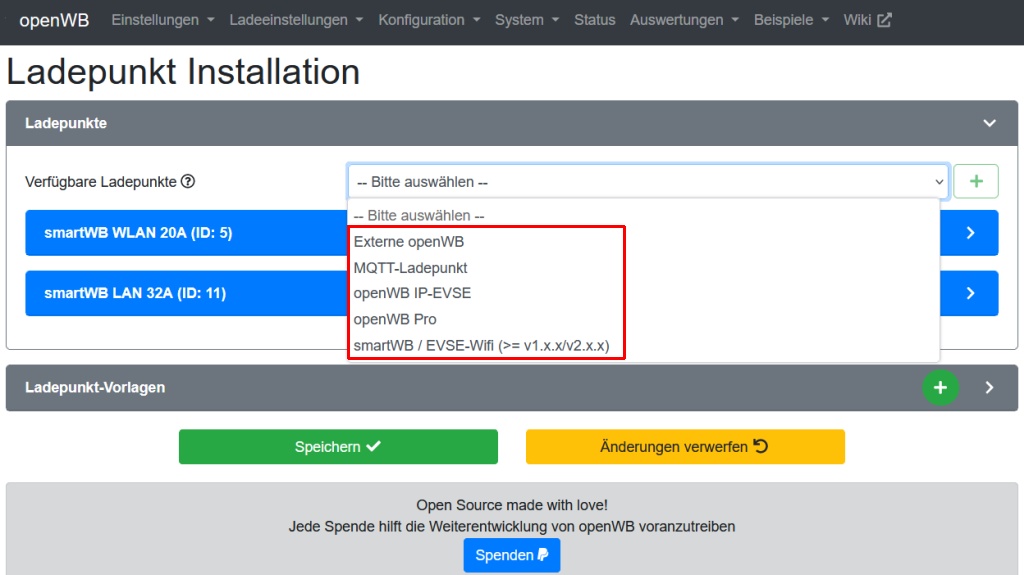This screenshot has width=1024, height=575.
Task: Click the Spenden PayPal button
Action: click(x=512, y=555)
